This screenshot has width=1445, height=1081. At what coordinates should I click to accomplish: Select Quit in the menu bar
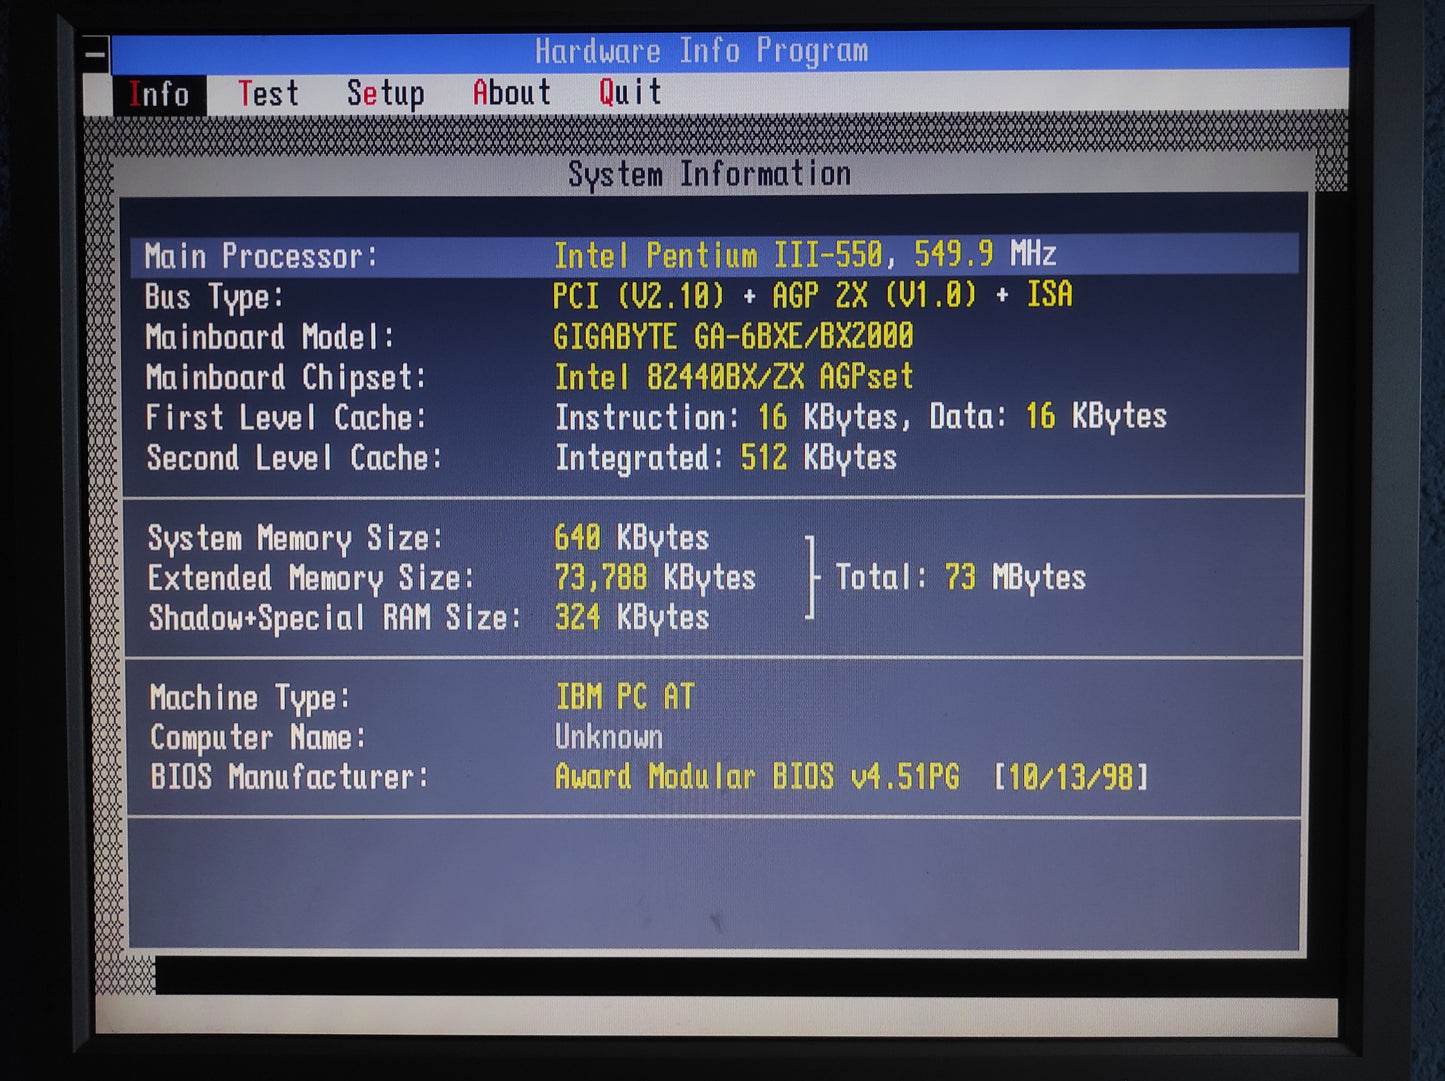click(x=630, y=92)
